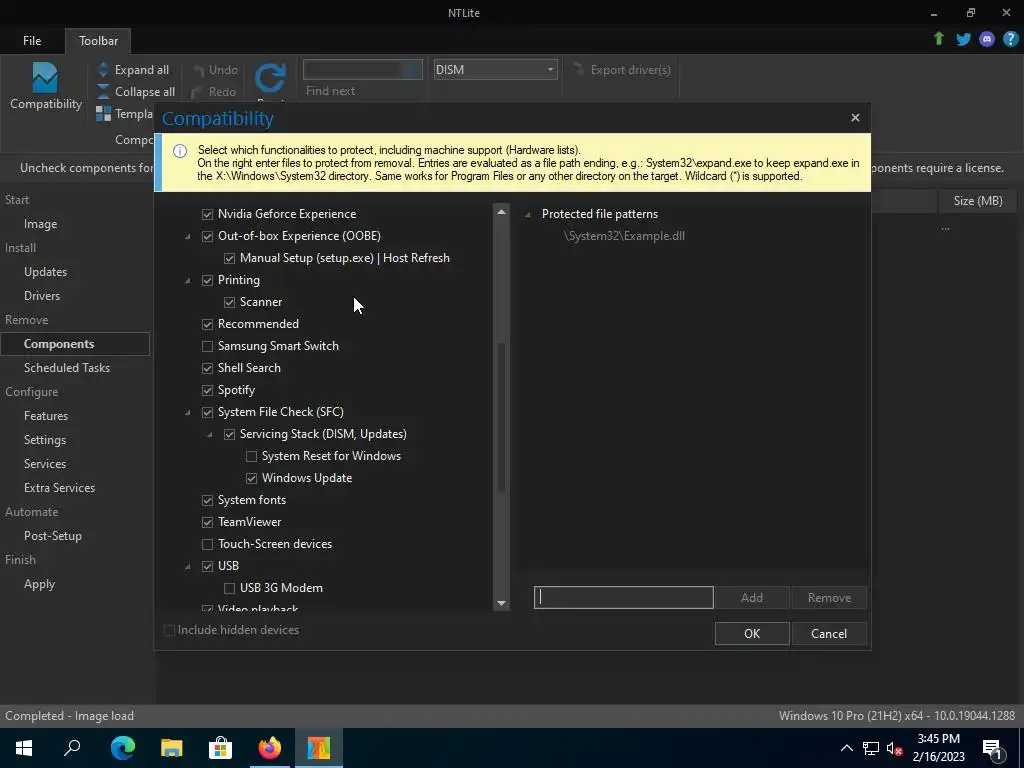The width and height of the screenshot is (1024, 768).
Task: Uncheck the TeamViewer checkbox
Action: [207, 522]
